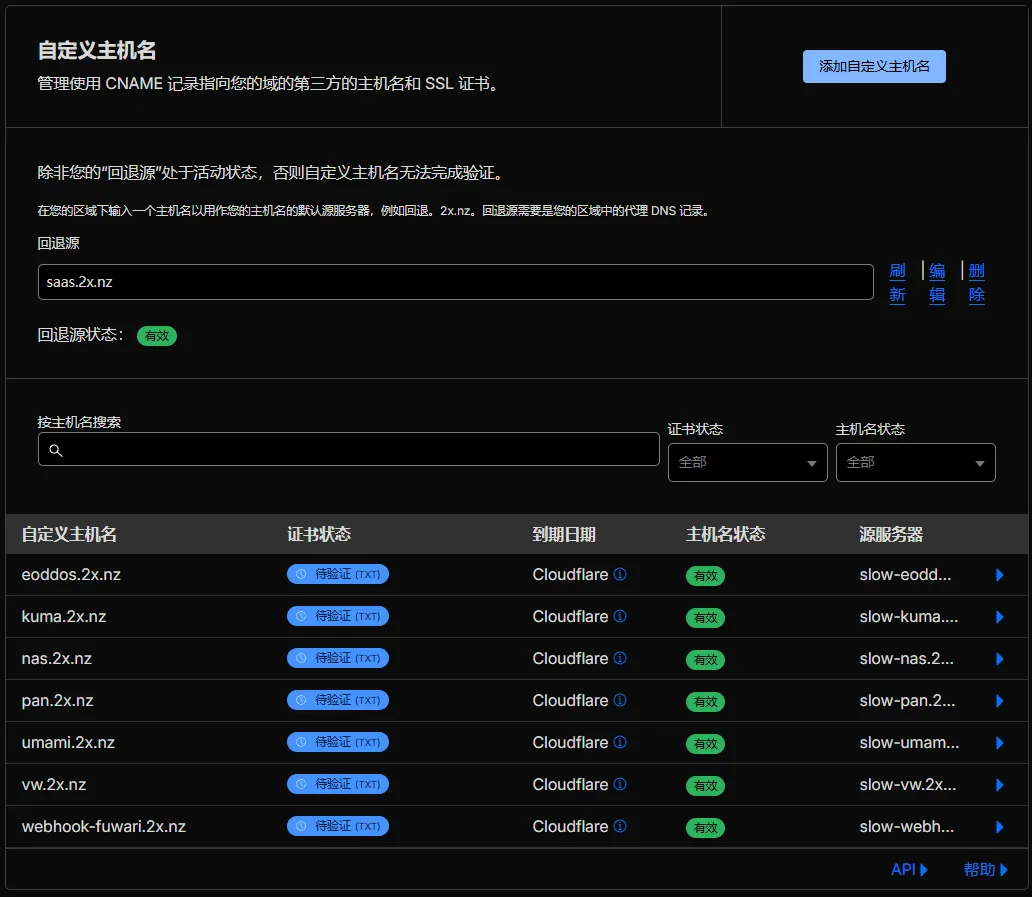Open the 证书状态 filter dropdown
Viewport: 1032px width, 897px height.
[747, 463]
